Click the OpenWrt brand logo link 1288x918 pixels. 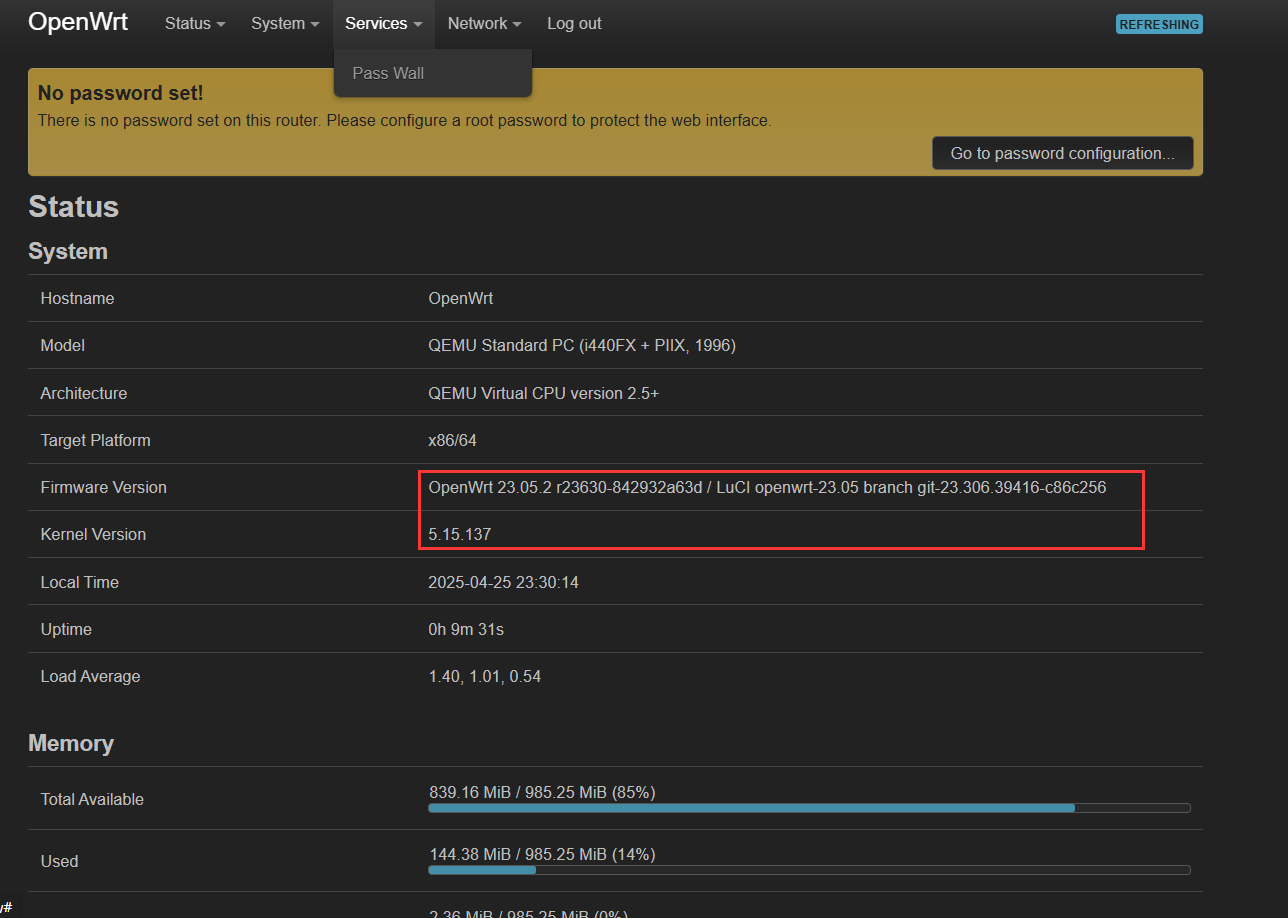click(x=78, y=22)
